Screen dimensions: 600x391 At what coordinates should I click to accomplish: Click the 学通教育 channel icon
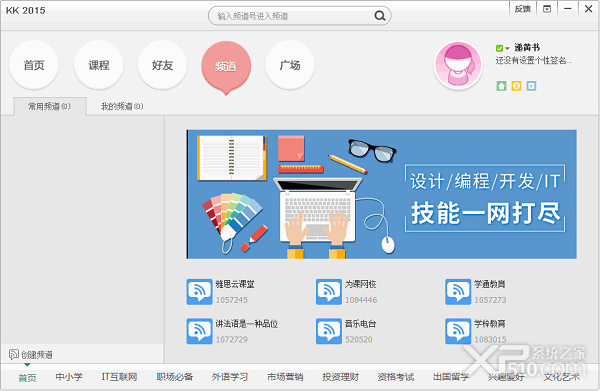pyautogui.click(x=458, y=292)
